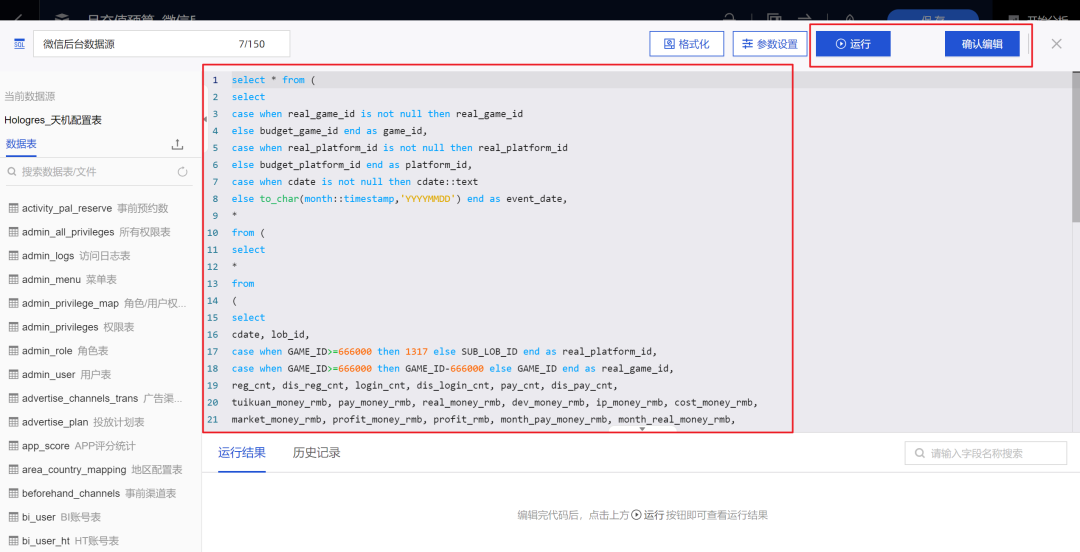Click the table icon for bi_user_ht

click(x=13, y=541)
